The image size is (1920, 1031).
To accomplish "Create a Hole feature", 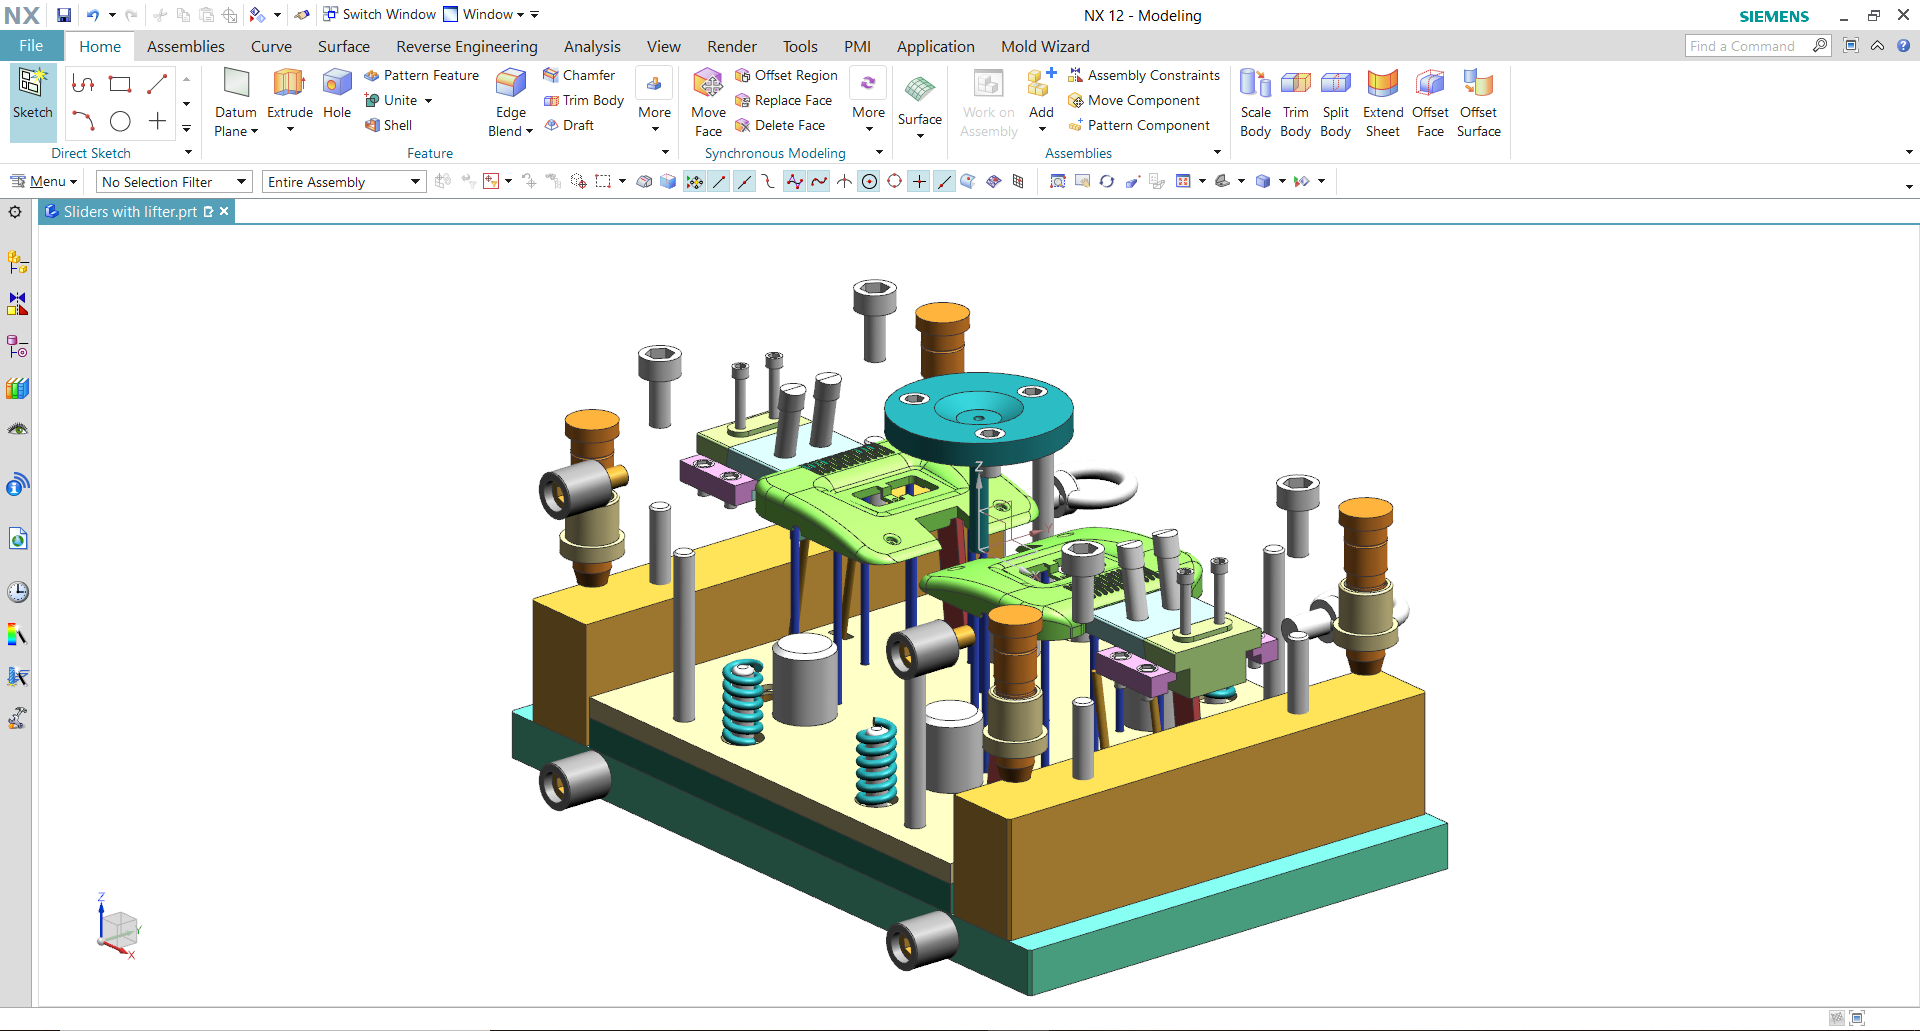I will 337,94.
